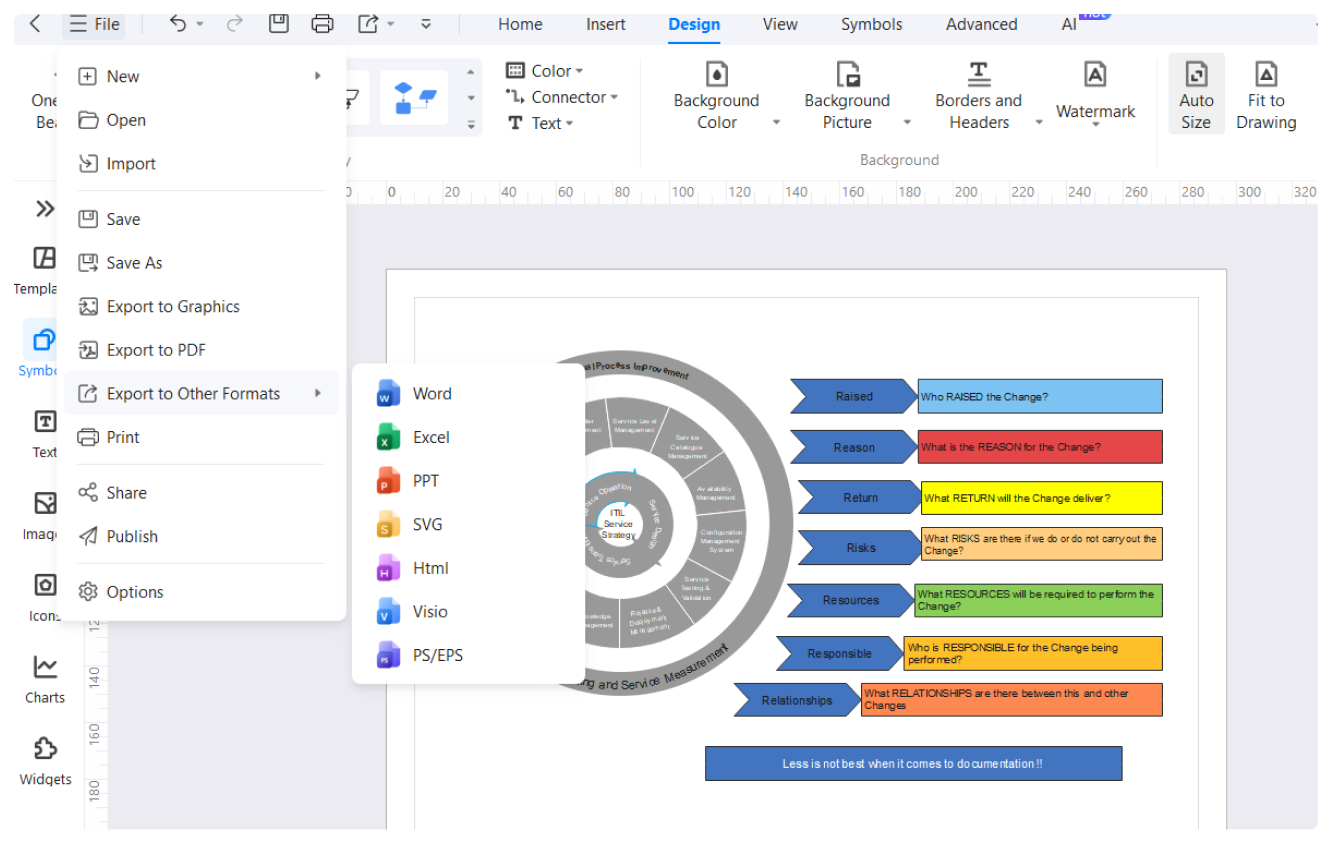Screen dimensions: 1332x844
Task: Expand the Background Picture arrow
Action: click(x=907, y=123)
